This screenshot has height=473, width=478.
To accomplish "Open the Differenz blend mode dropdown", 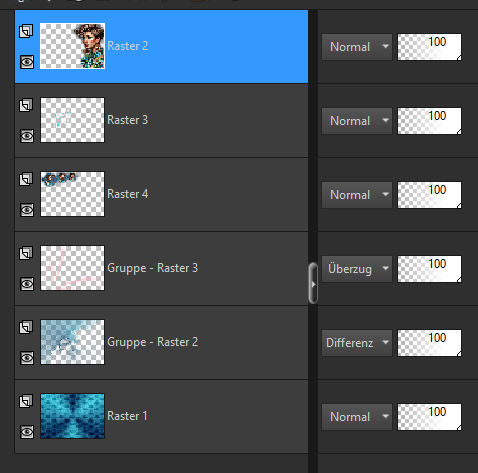I will (x=357, y=343).
